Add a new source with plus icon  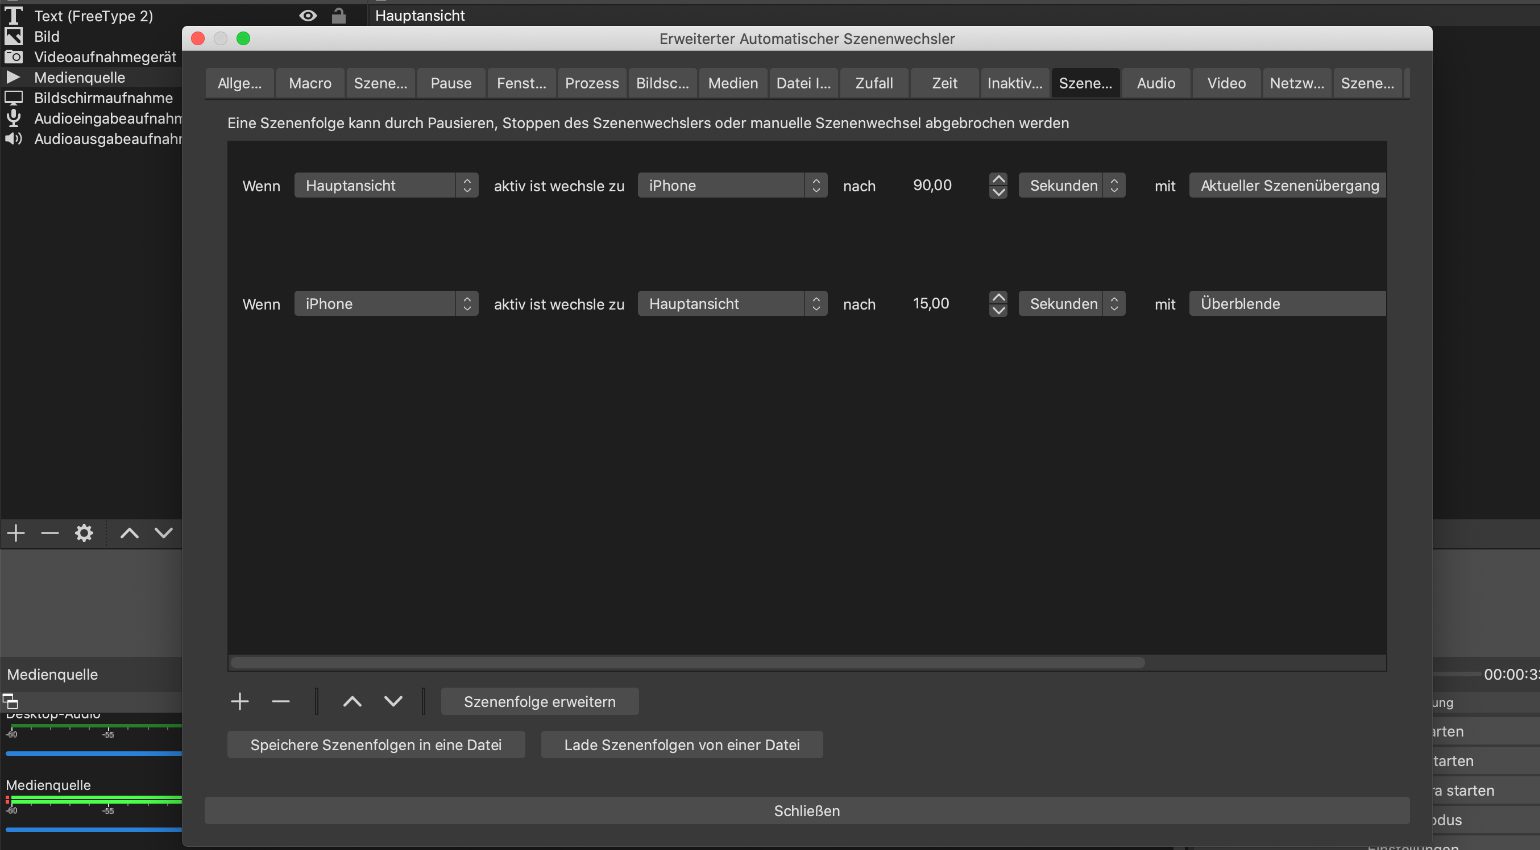(16, 533)
